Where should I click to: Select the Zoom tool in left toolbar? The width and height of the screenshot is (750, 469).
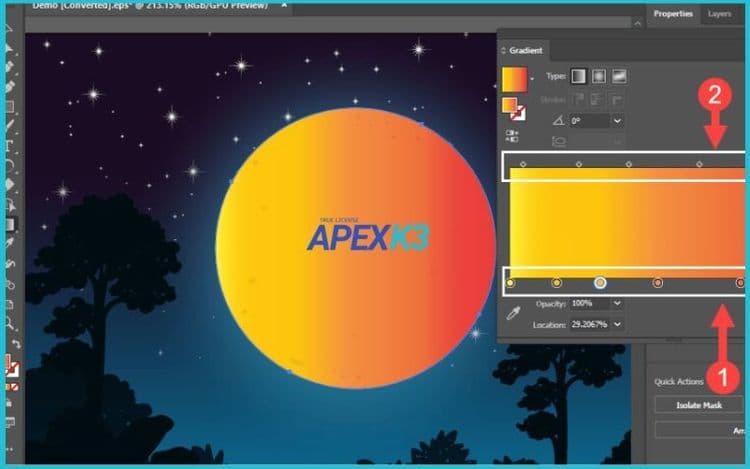8,322
